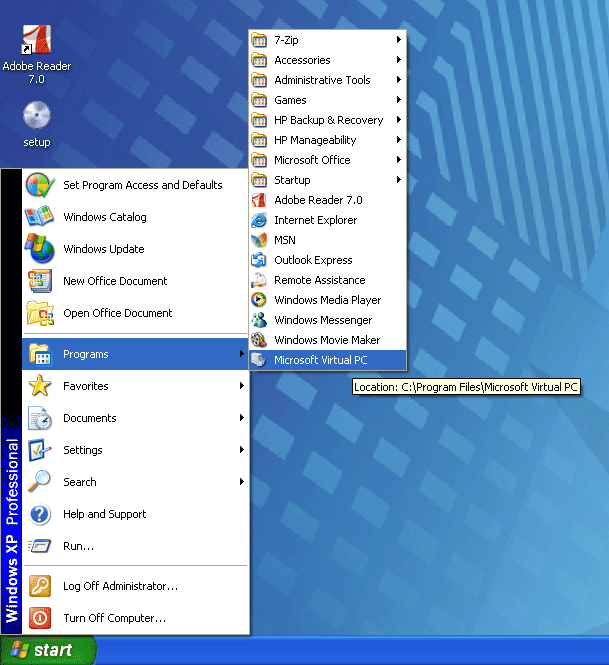
Task: Expand the Microsoft Office submenu arrow
Action: click(x=398, y=159)
